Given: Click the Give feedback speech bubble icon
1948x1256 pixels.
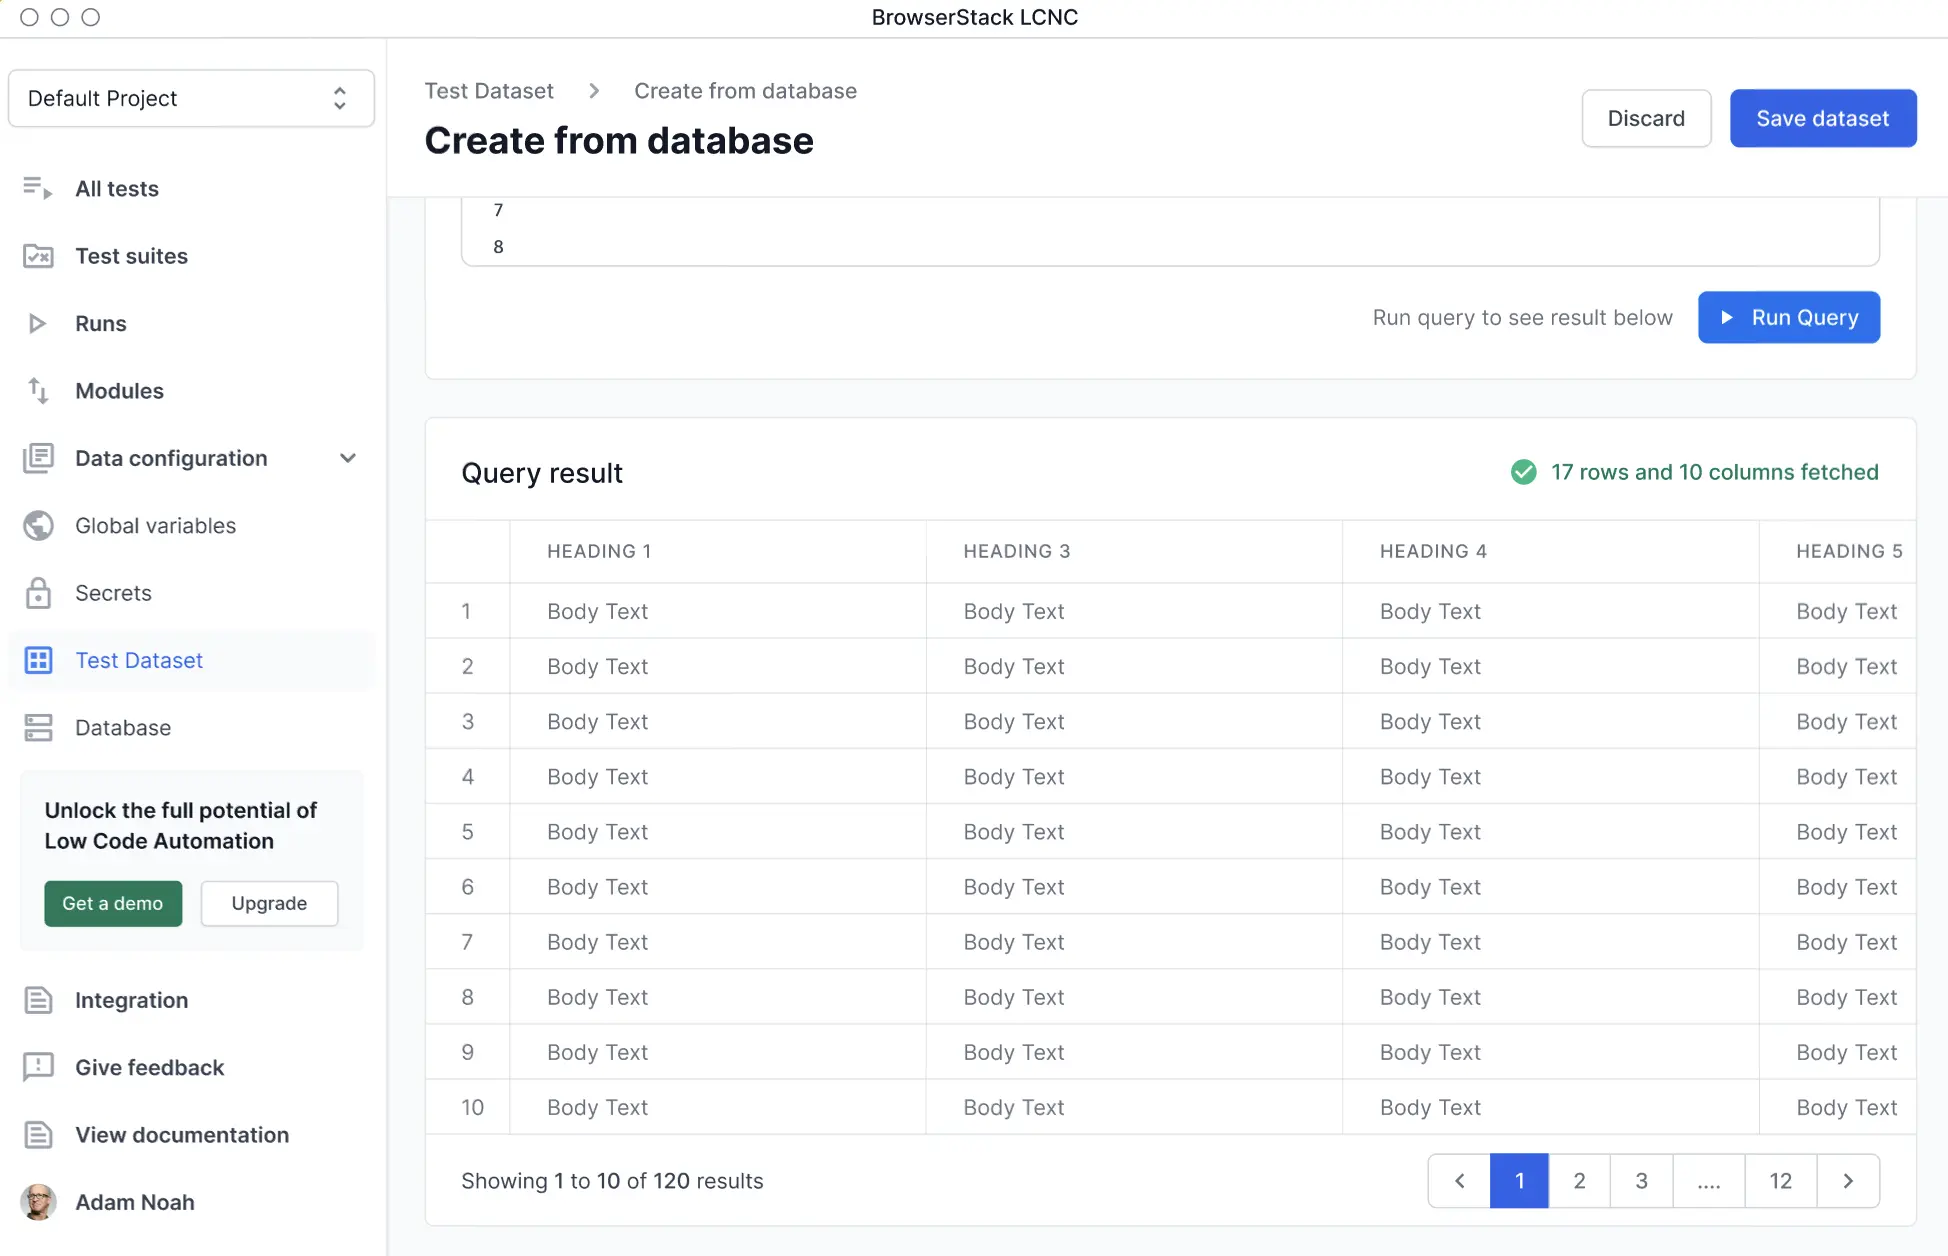Looking at the screenshot, I should click(38, 1067).
